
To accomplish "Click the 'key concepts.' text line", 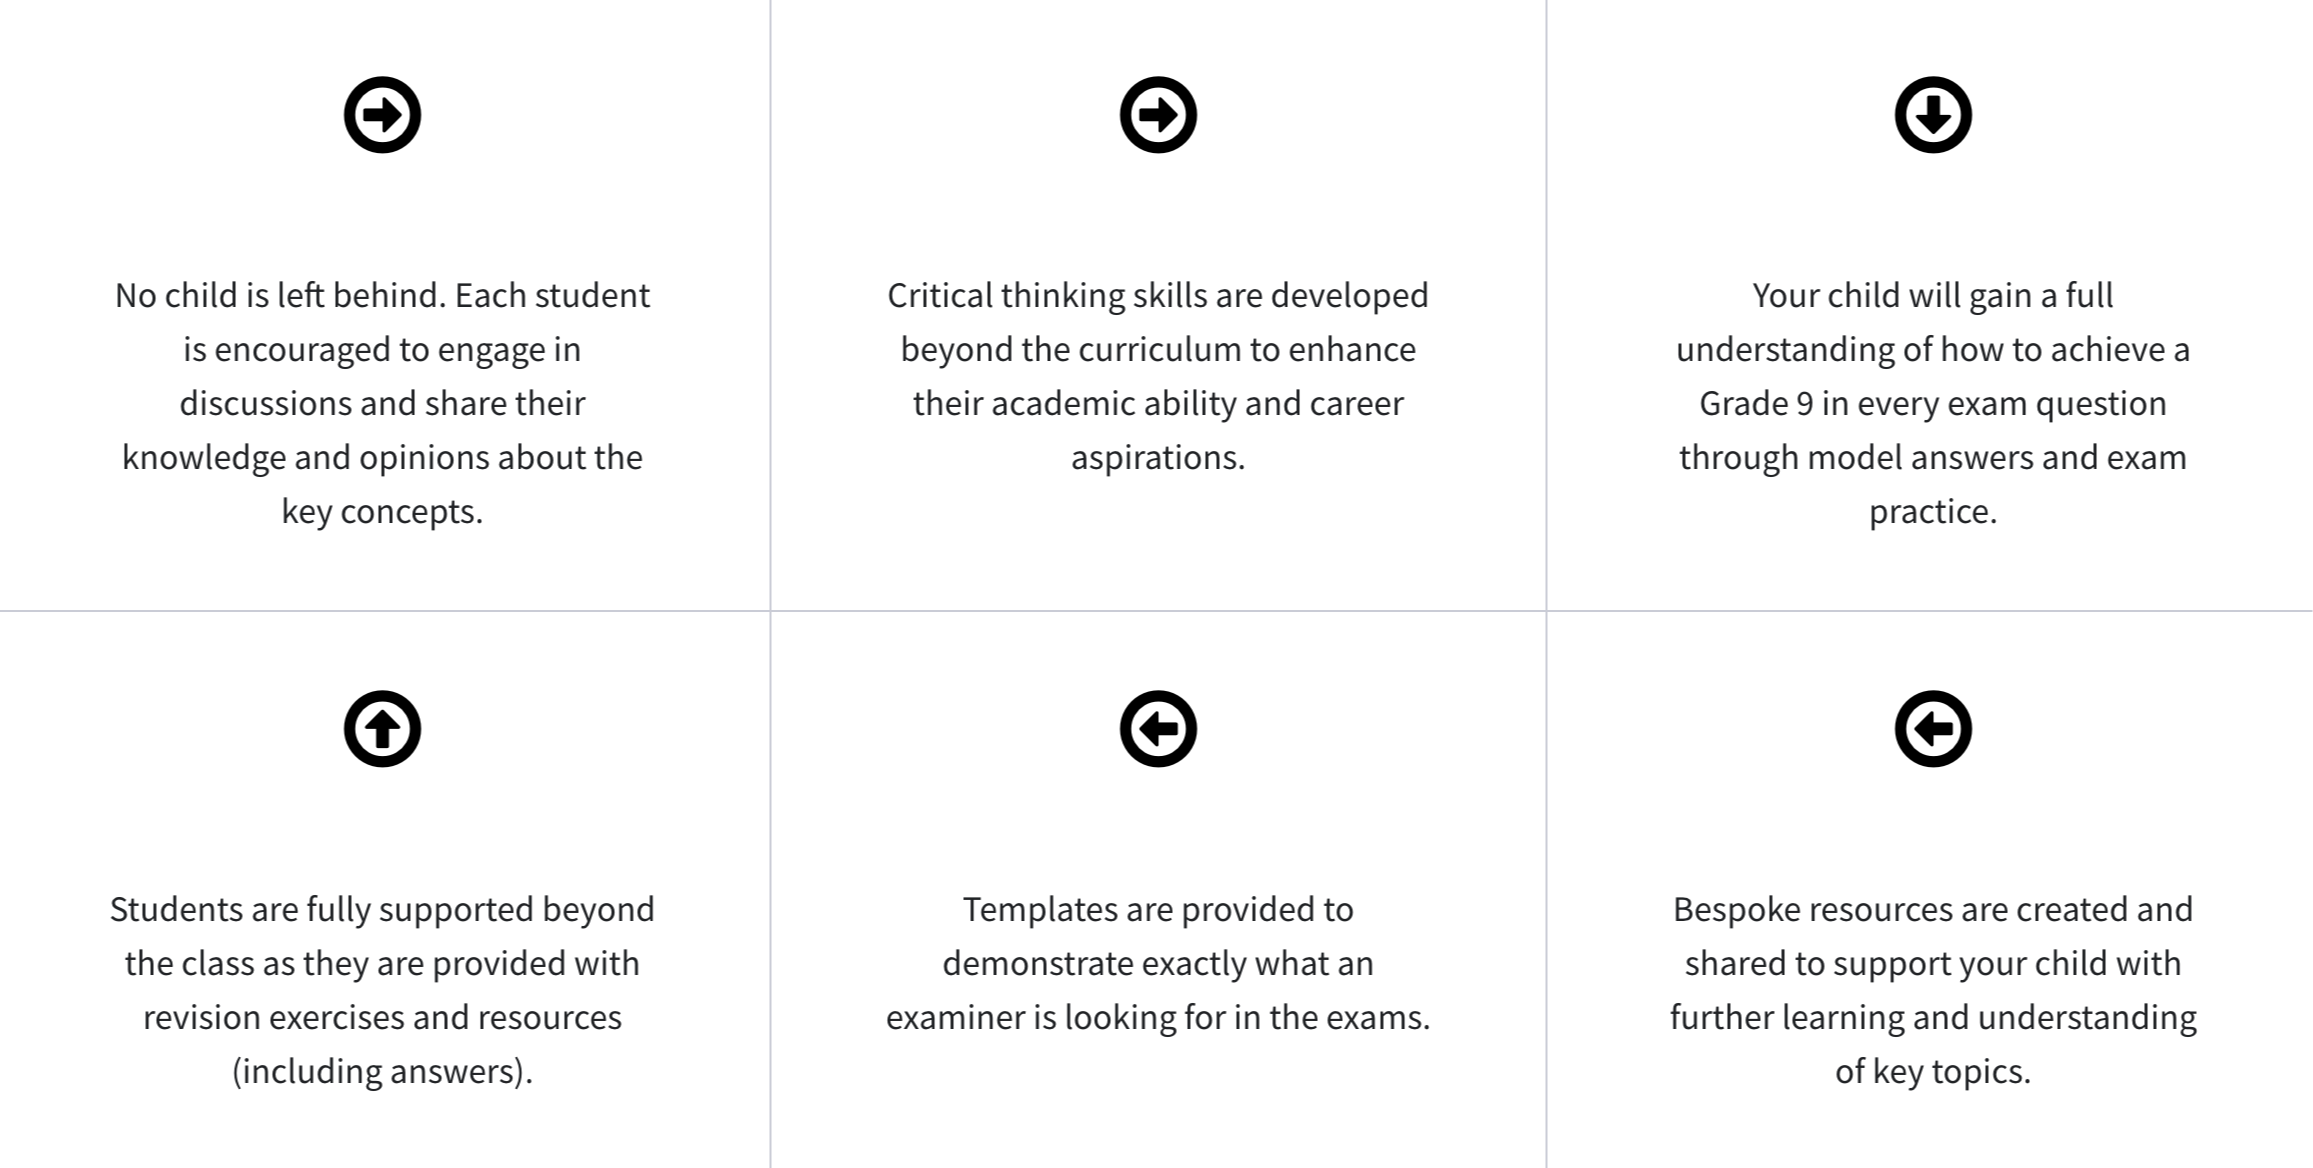I will click(382, 512).
